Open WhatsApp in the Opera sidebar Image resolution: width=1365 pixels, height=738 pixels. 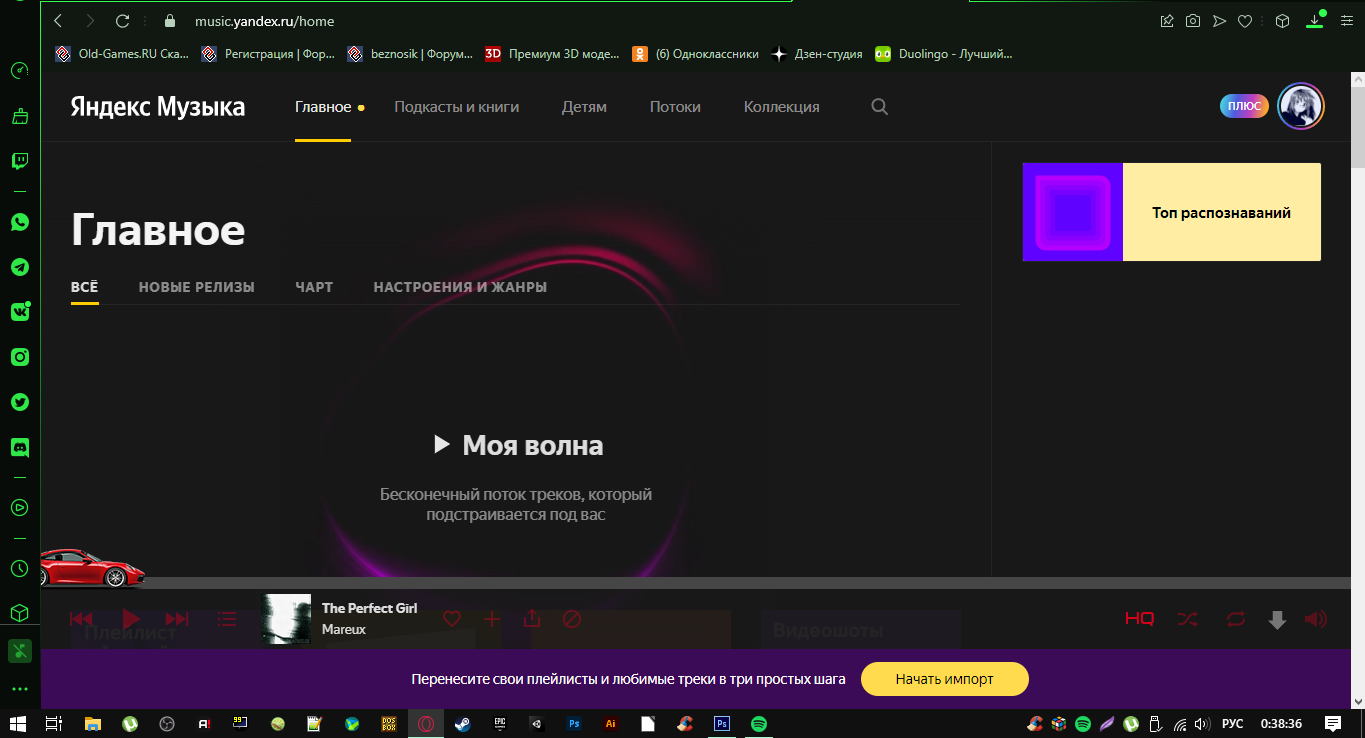[20, 222]
